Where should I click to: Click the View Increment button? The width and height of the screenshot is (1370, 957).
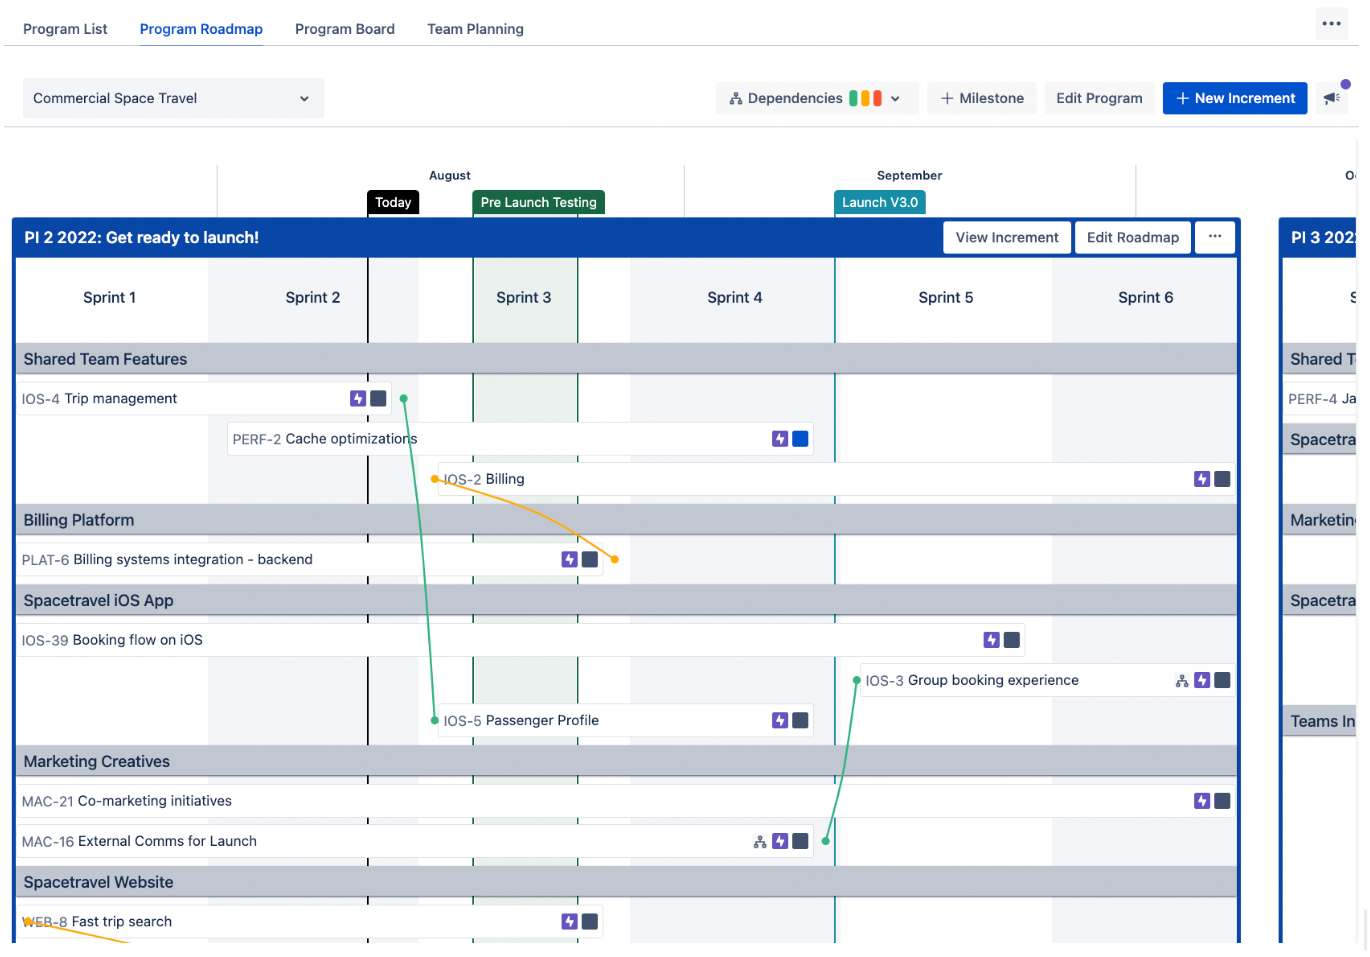coord(1006,237)
